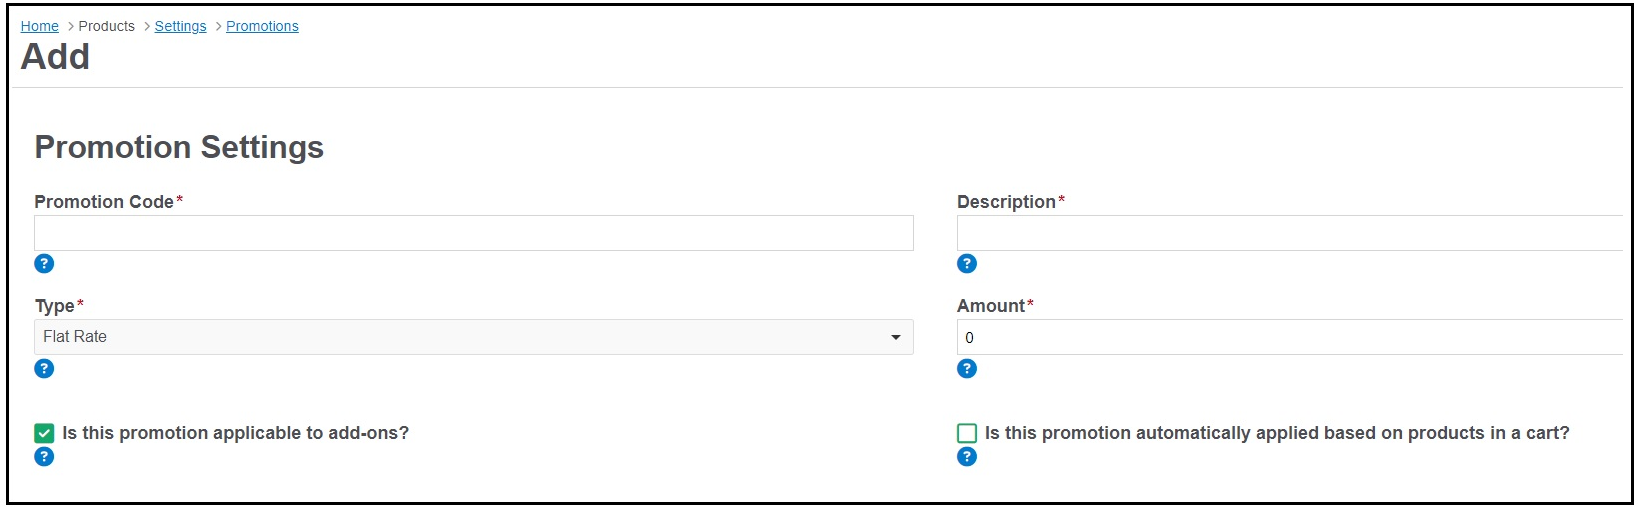1639x508 pixels.
Task: Focus the Promotion Code input field
Action: (x=474, y=233)
